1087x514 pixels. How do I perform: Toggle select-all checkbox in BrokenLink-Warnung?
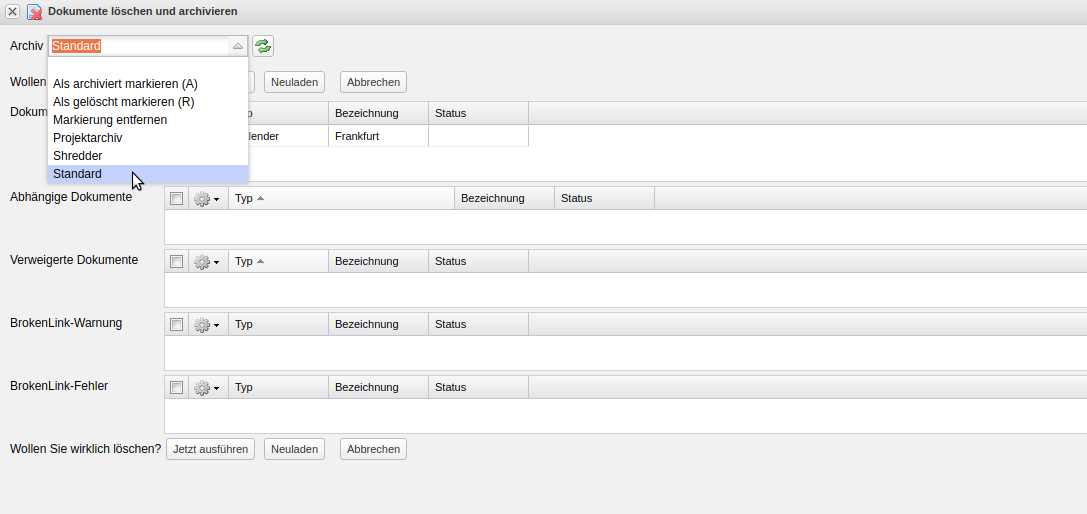coord(177,324)
